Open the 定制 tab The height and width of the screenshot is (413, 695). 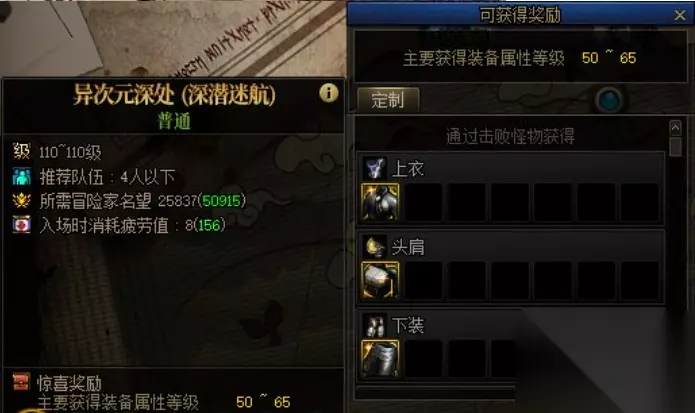coord(388,99)
